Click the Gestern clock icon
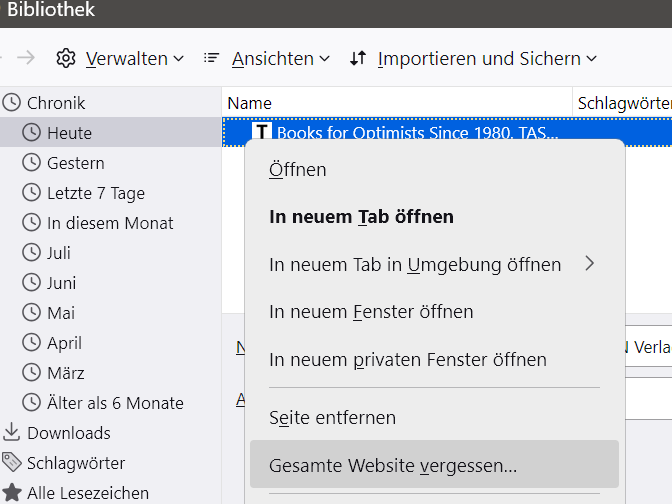 [32, 163]
